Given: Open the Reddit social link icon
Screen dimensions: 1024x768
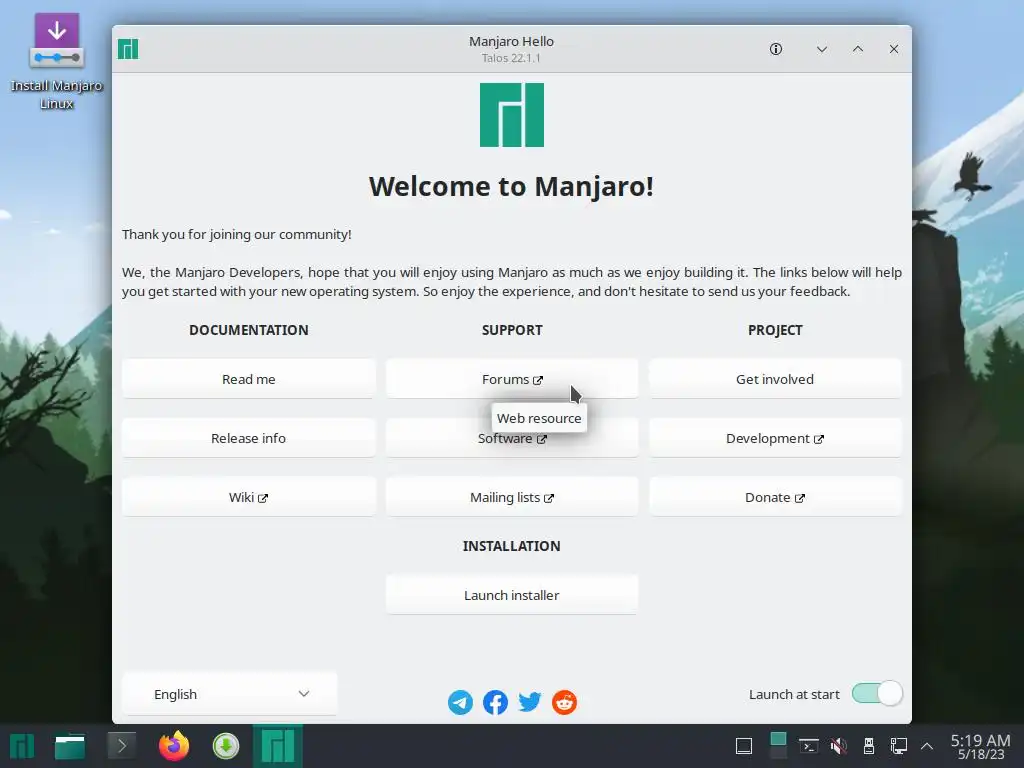Looking at the screenshot, I should coord(564,703).
